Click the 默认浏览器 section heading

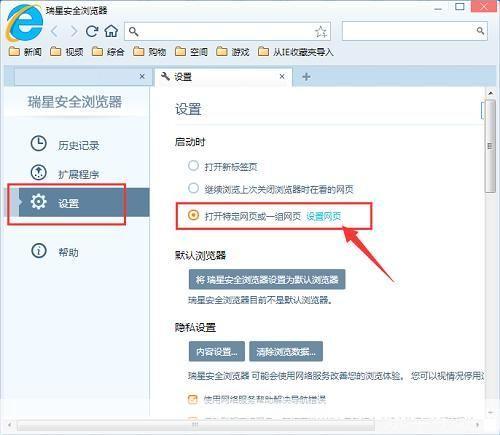click(200, 255)
